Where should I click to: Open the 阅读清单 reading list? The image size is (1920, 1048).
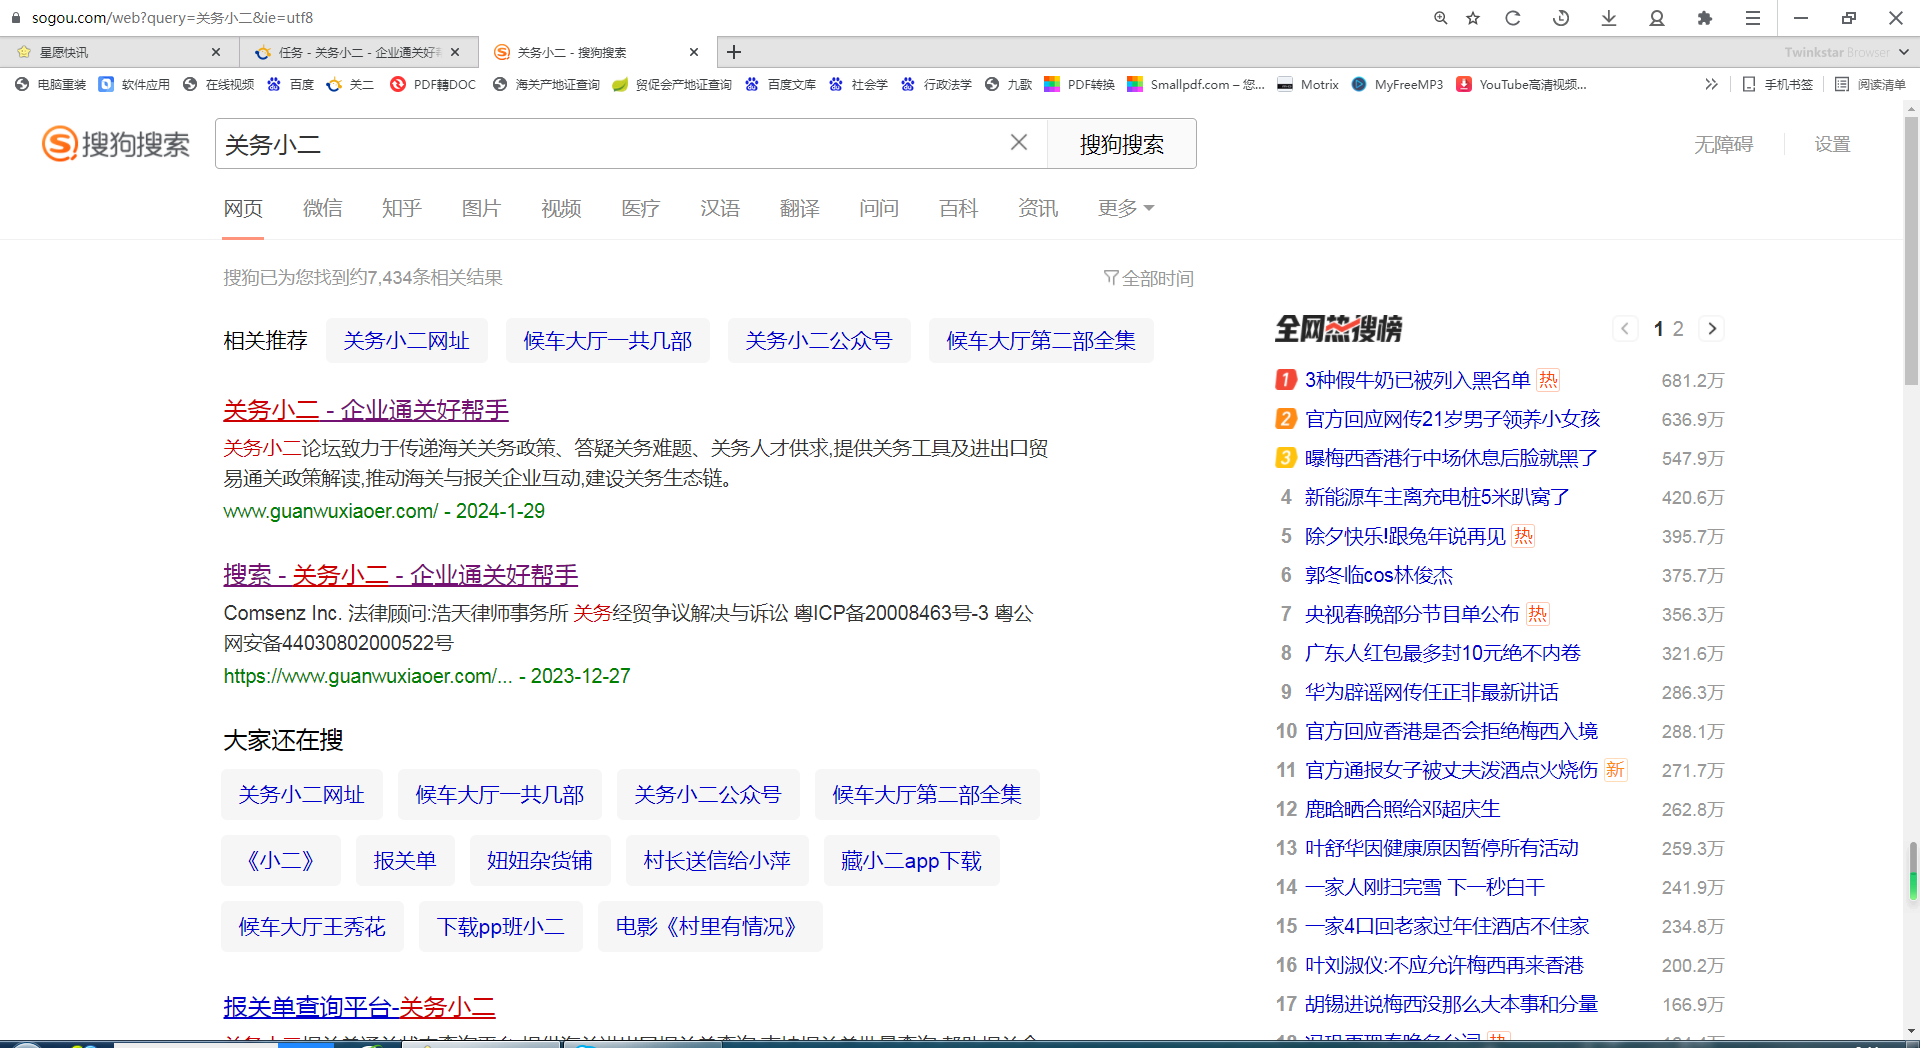click(x=1870, y=85)
